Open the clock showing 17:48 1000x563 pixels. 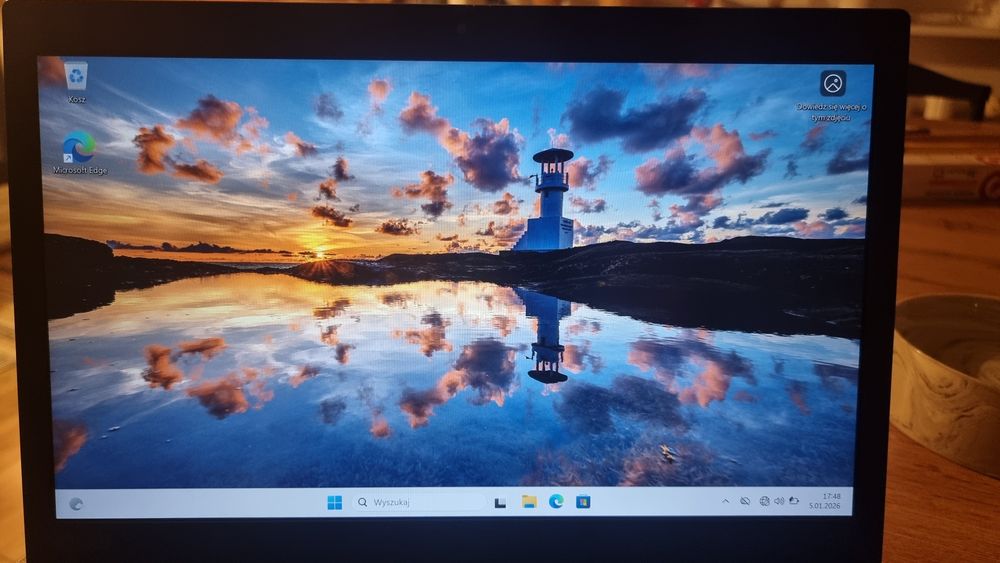pyautogui.click(x=832, y=496)
